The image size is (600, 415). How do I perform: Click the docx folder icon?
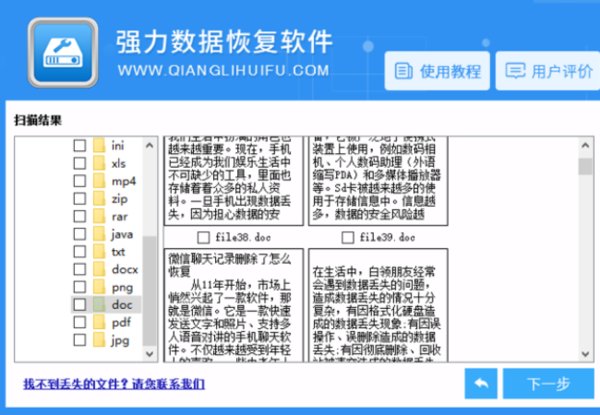pyautogui.click(x=99, y=269)
